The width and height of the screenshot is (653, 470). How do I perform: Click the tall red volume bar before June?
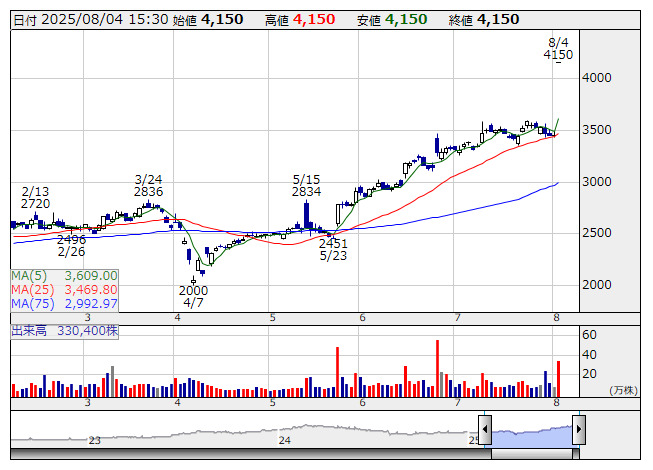click(337, 372)
